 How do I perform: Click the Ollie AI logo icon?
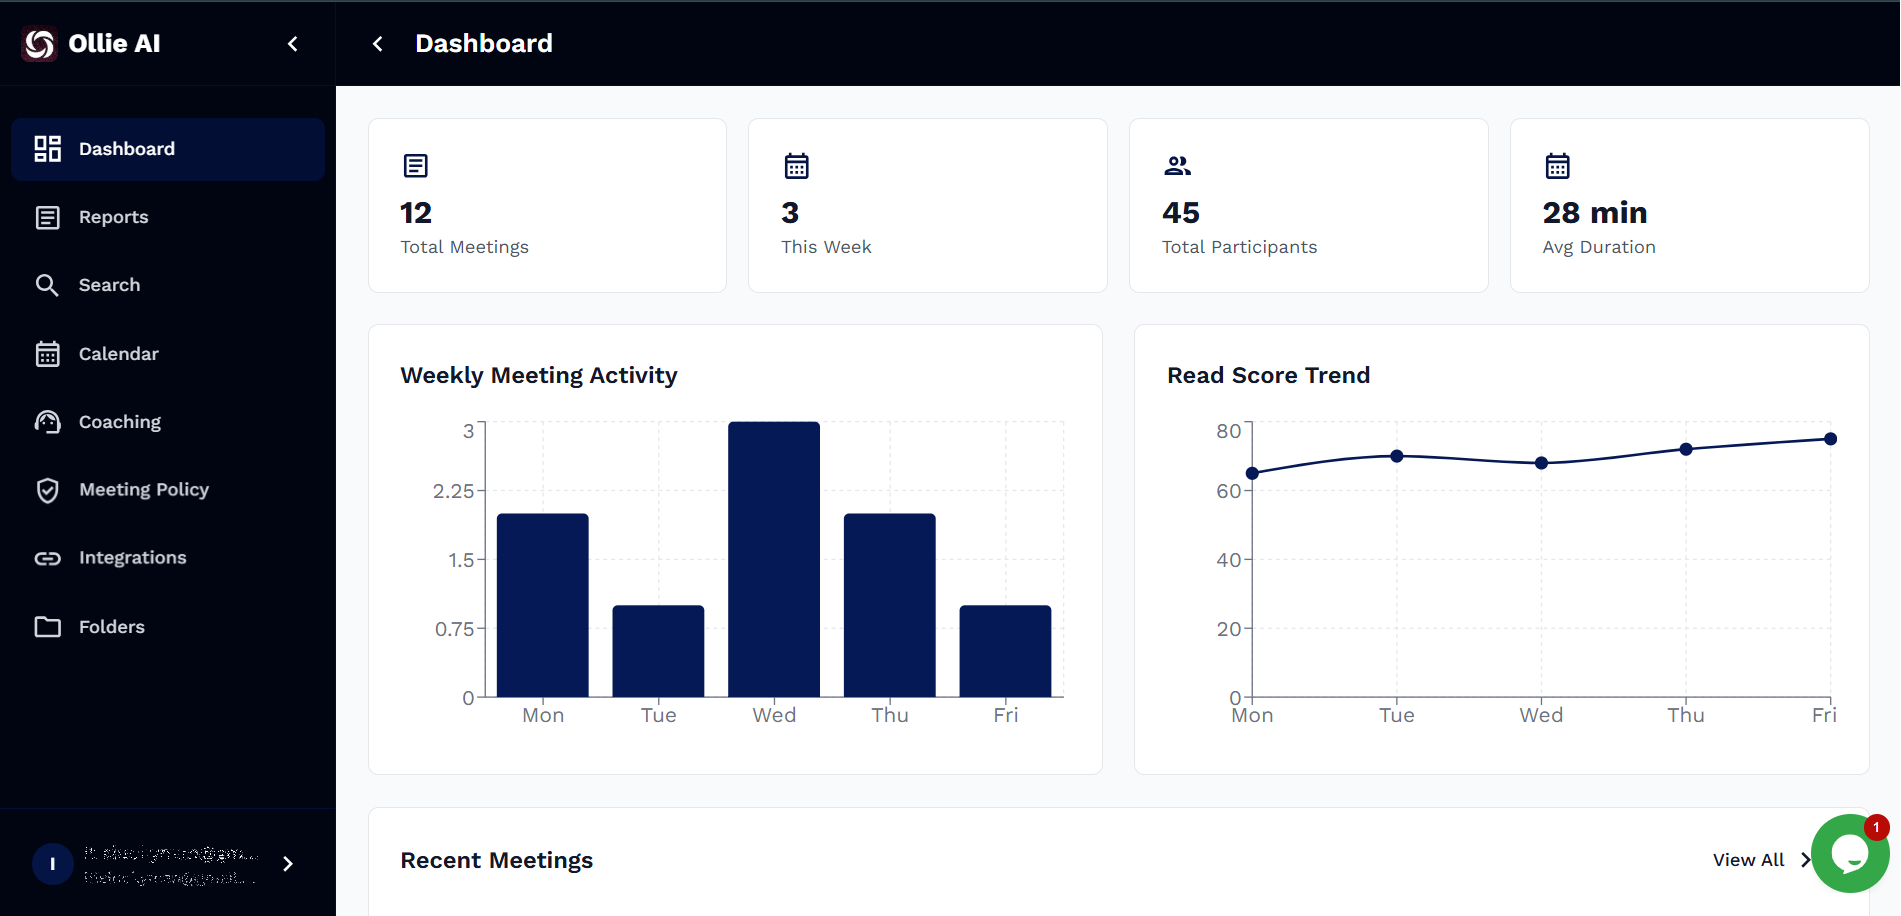click(40, 44)
